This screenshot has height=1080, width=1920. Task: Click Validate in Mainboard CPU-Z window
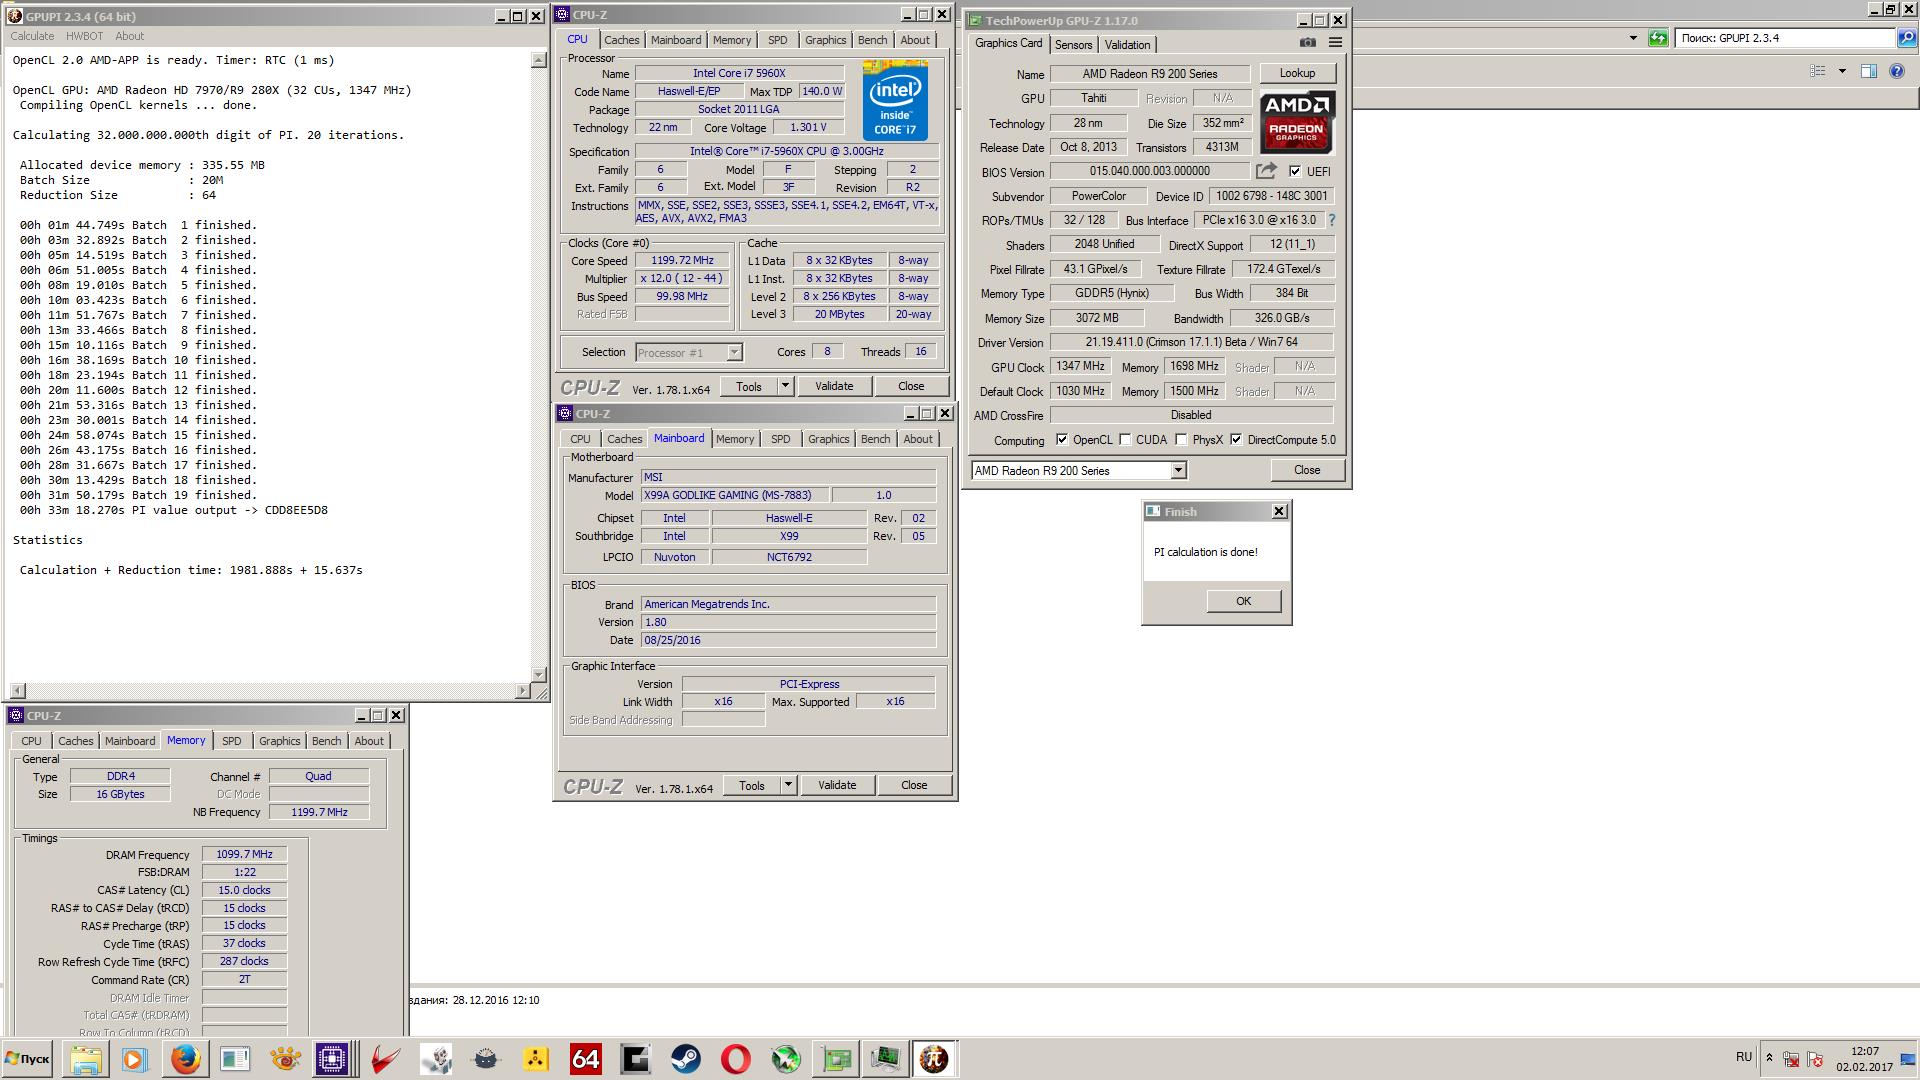pos(837,785)
